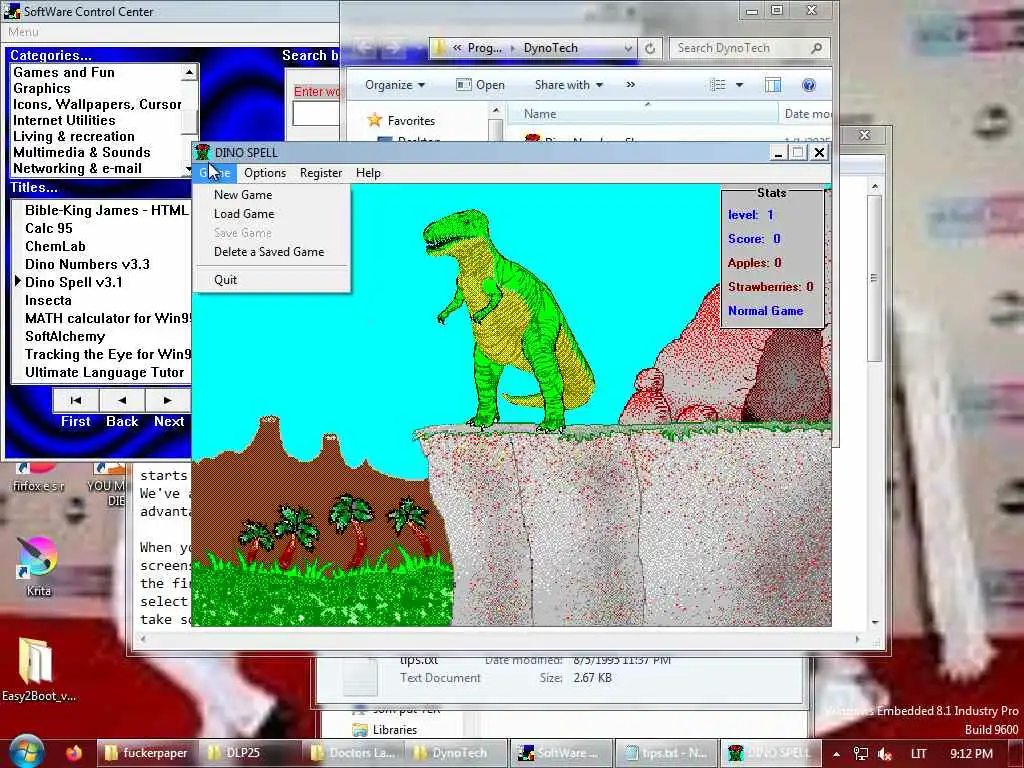The image size is (1024, 768).
Task: Click the Dino Spell title bar icon
Action: [202, 152]
